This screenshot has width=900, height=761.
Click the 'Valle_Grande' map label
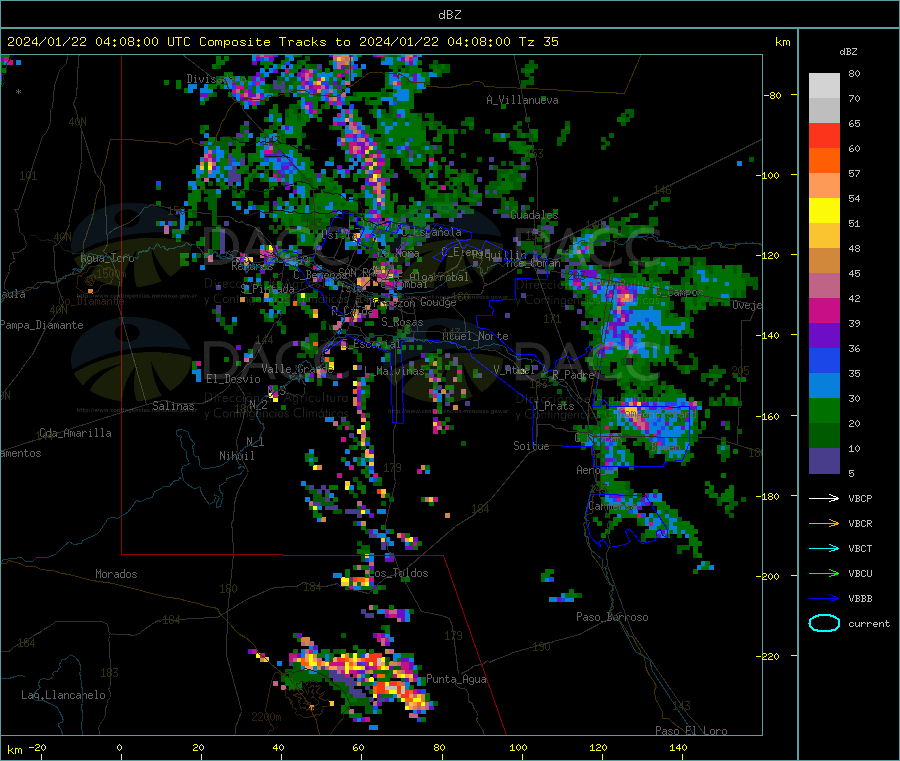pyautogui.click(x=297, y=369)
